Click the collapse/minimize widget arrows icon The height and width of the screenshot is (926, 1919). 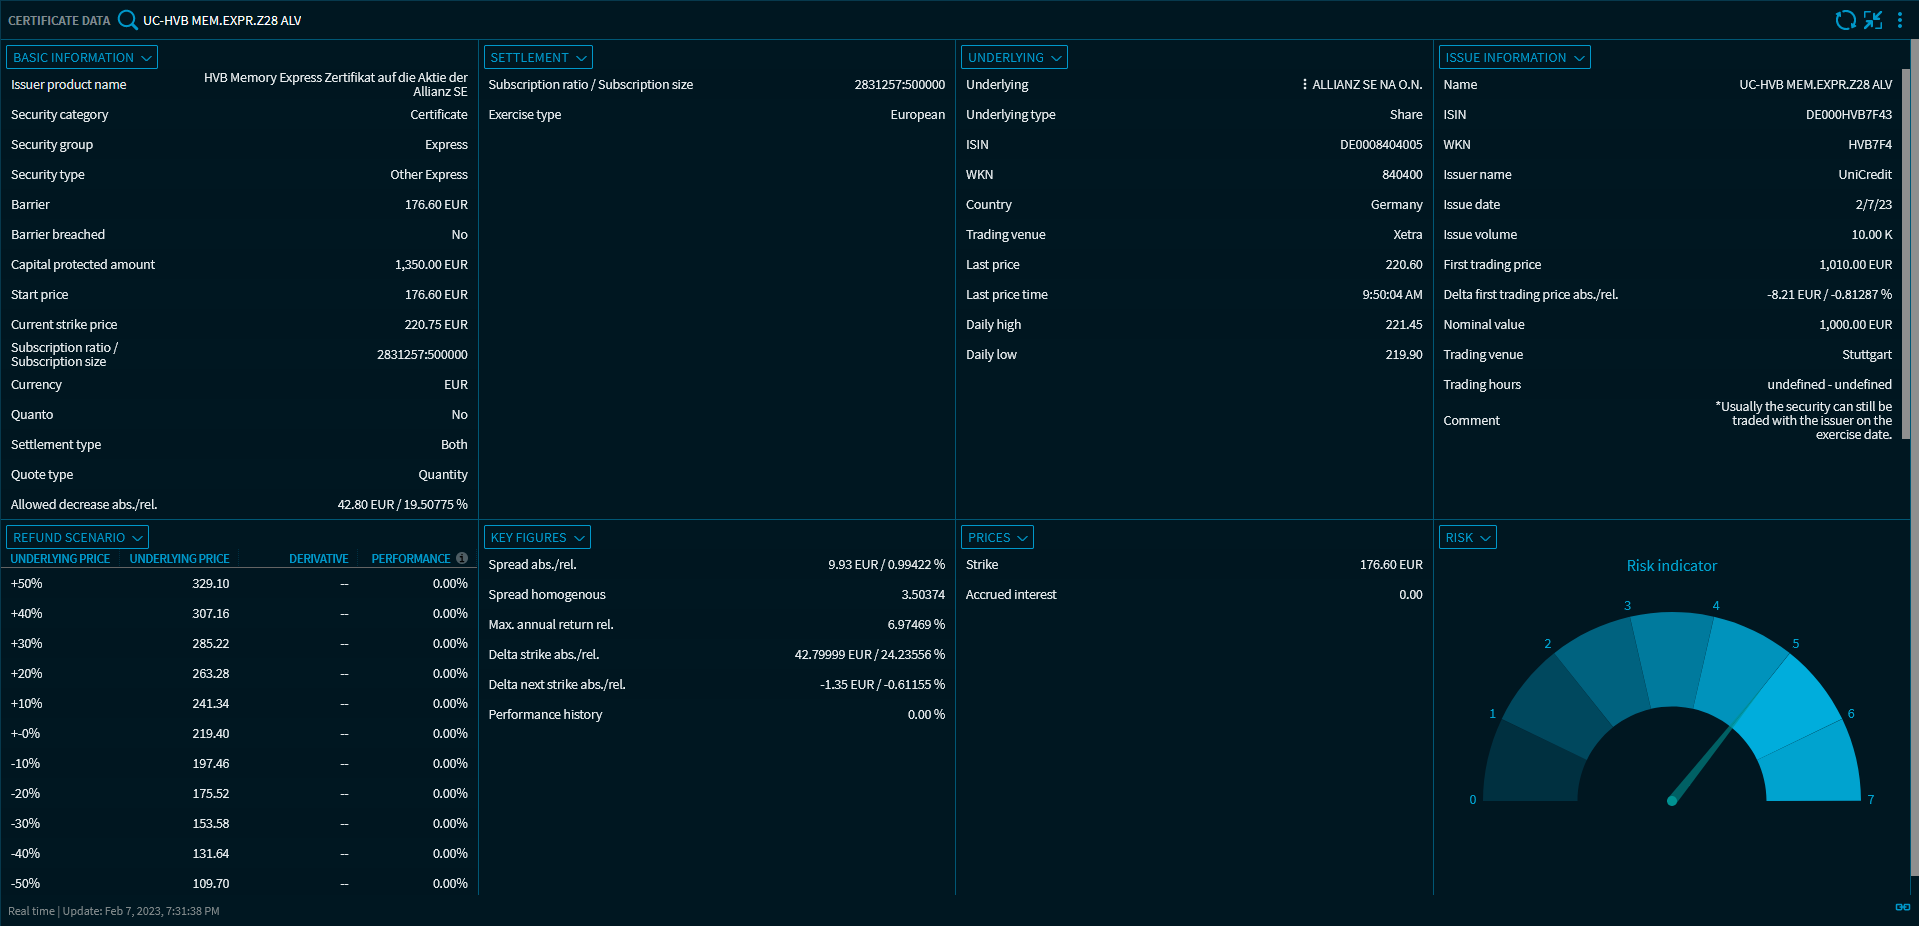[1873, 20]
